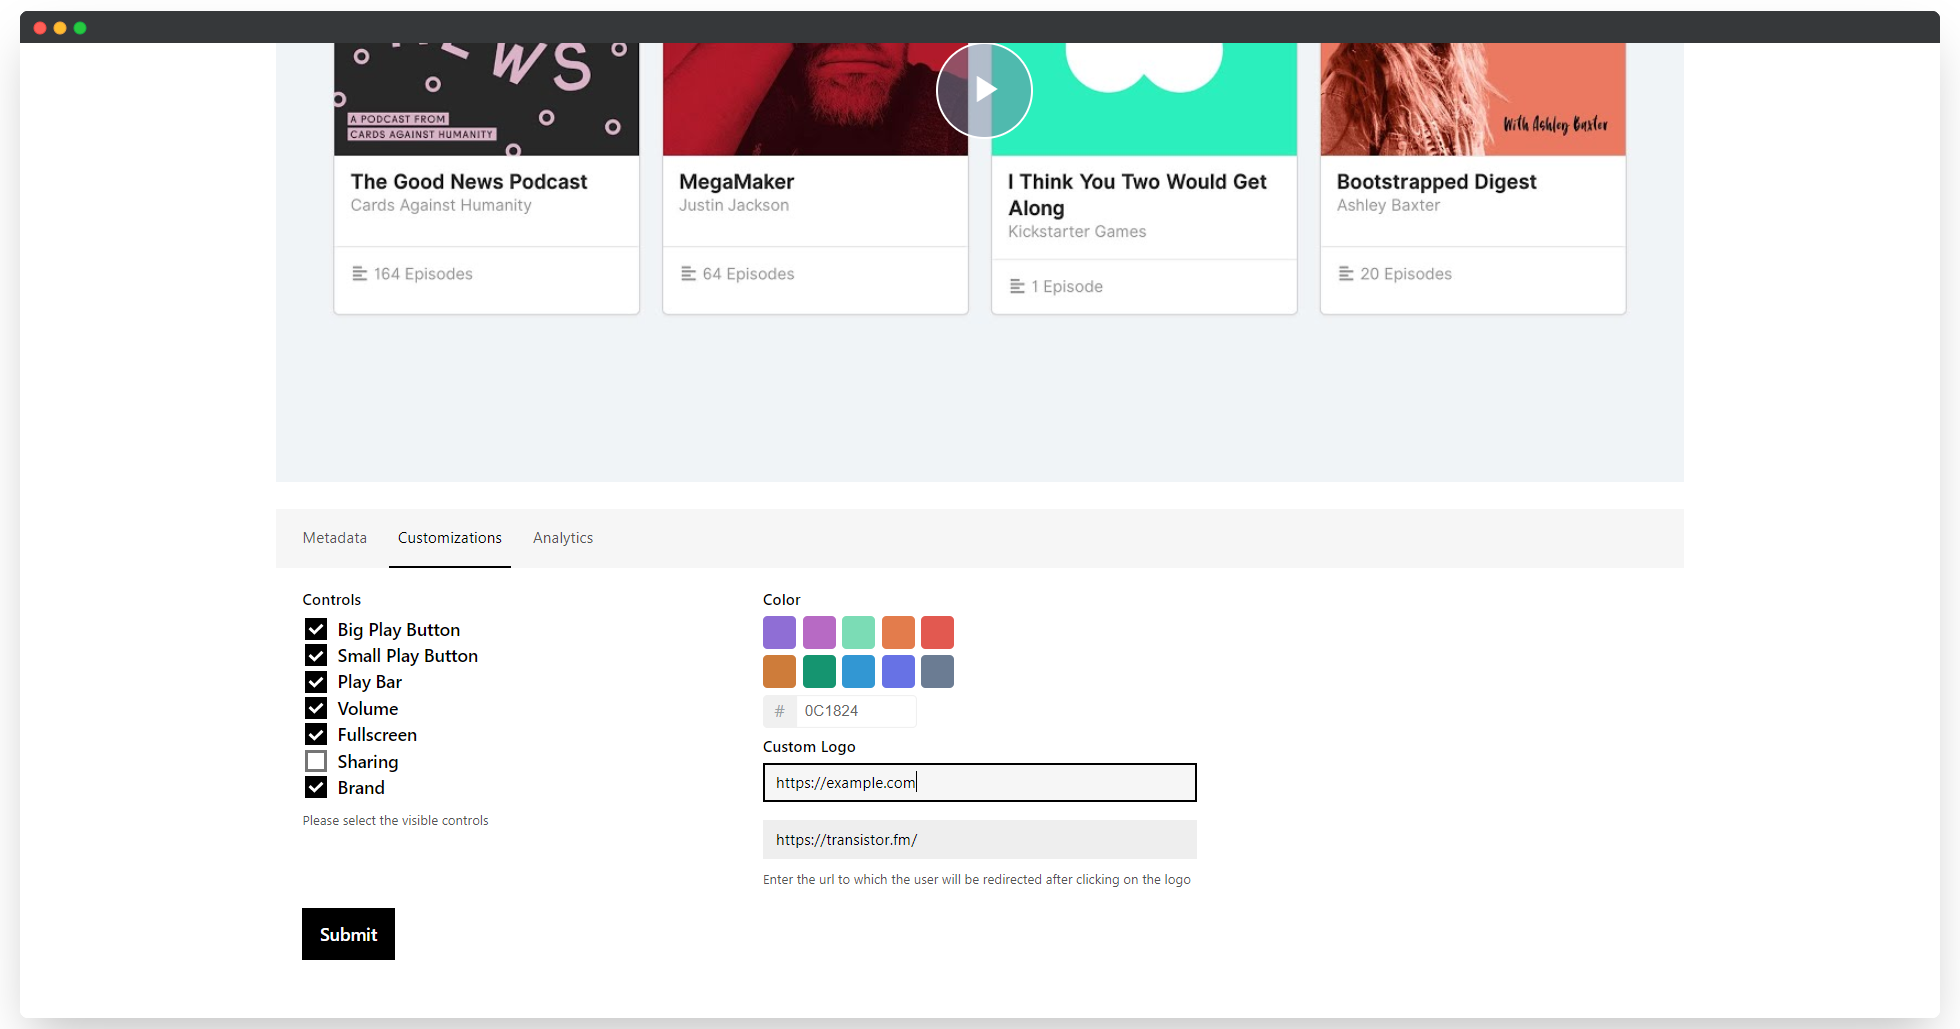Click the Kickstarter Games author text
The image size is (1960, 1029).
click(1077, 232)
